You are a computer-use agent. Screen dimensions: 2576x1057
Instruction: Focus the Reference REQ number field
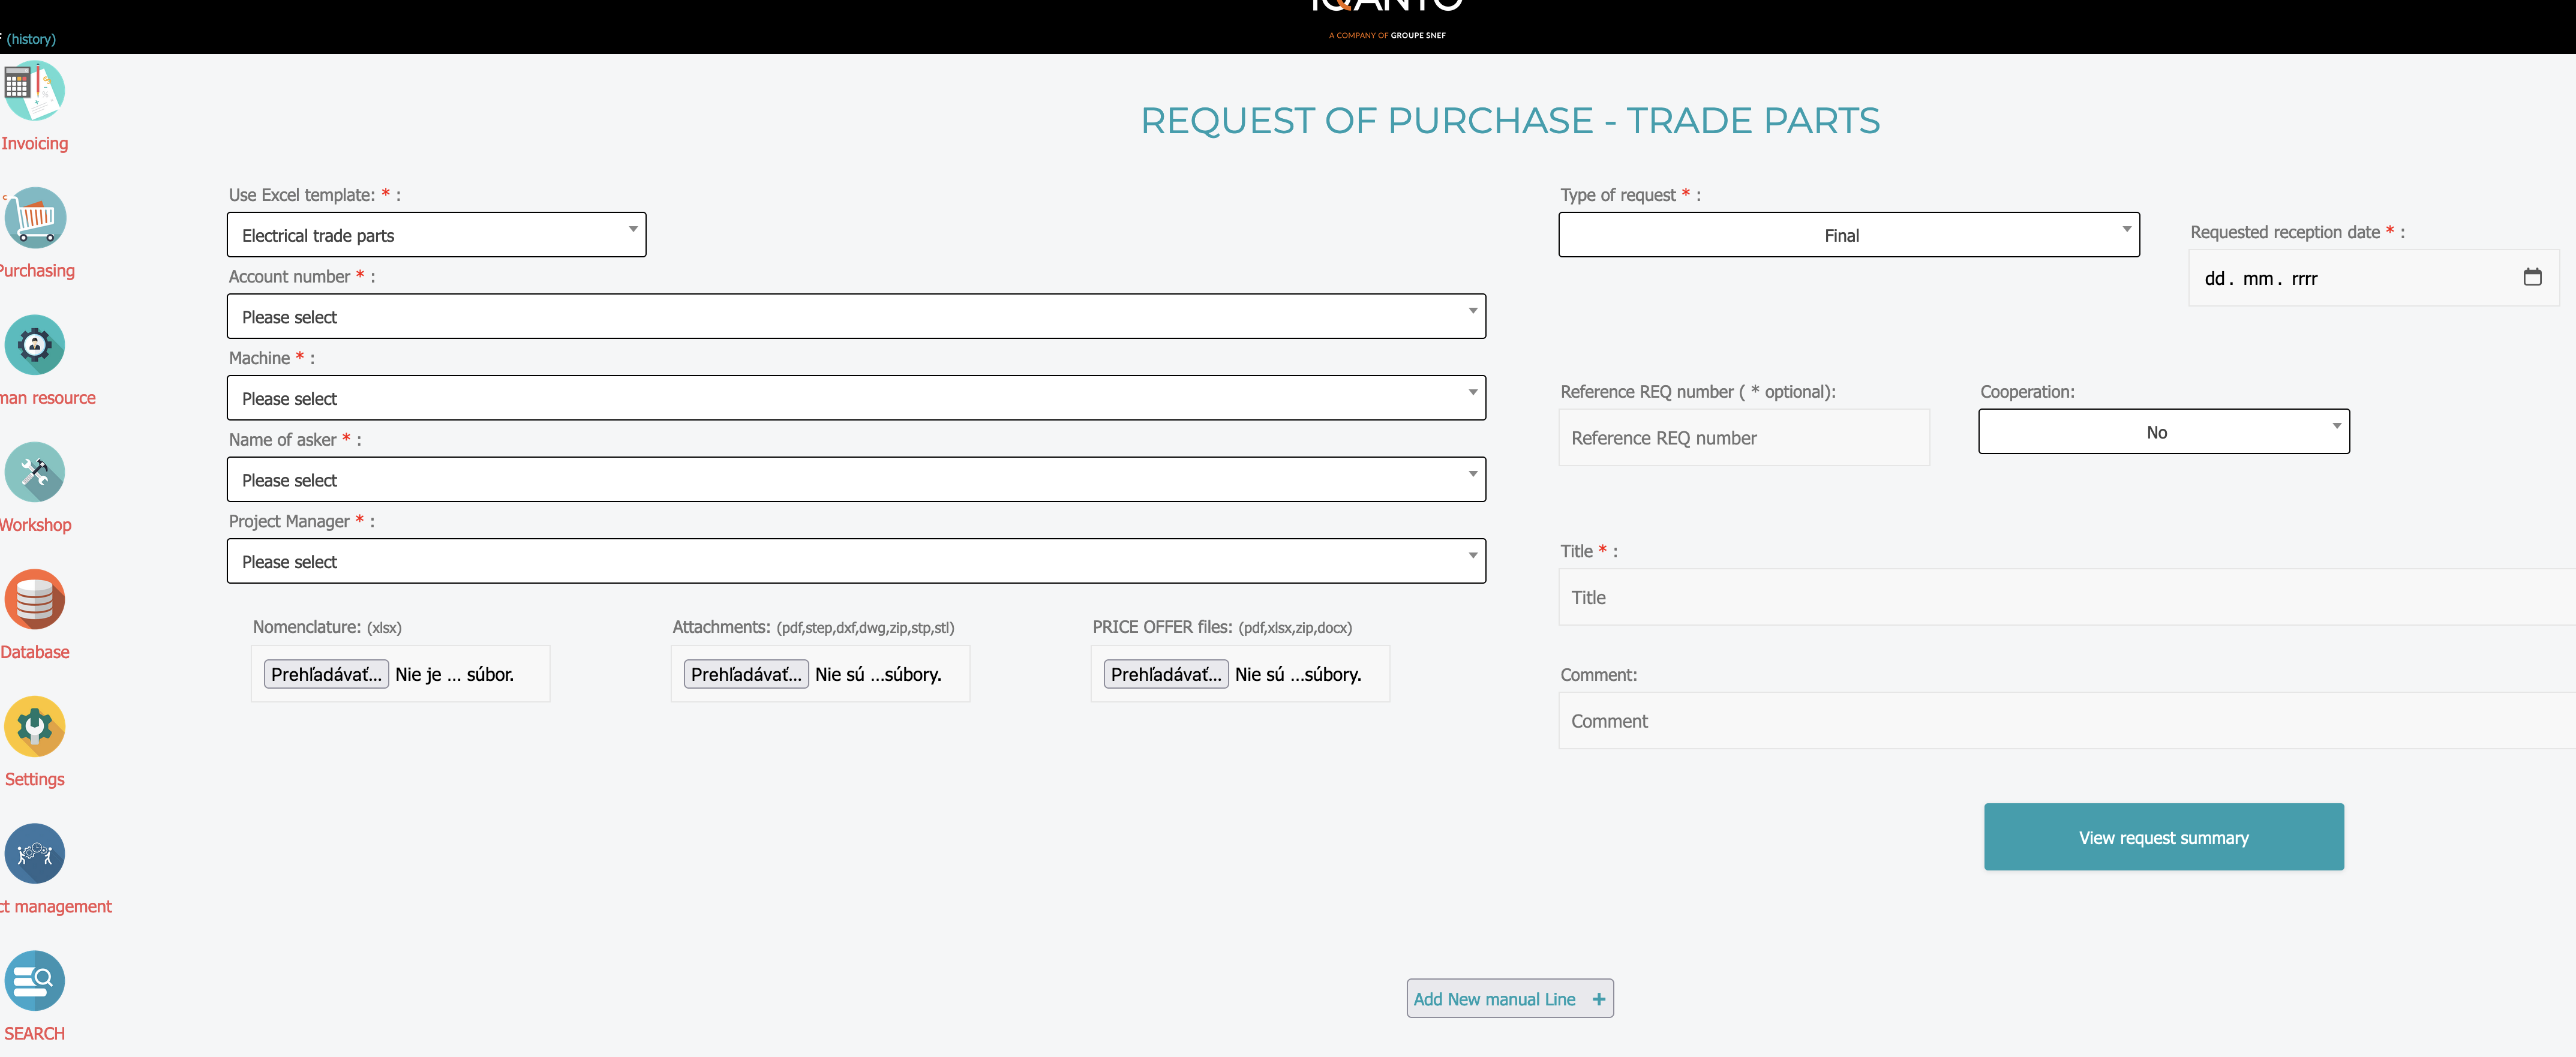click(1743, 438)
